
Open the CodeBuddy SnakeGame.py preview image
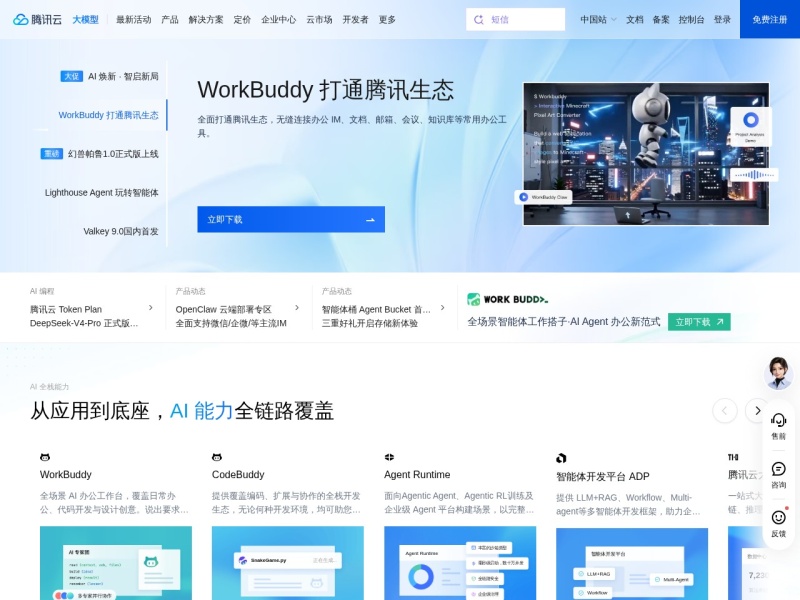coord(288,563)
